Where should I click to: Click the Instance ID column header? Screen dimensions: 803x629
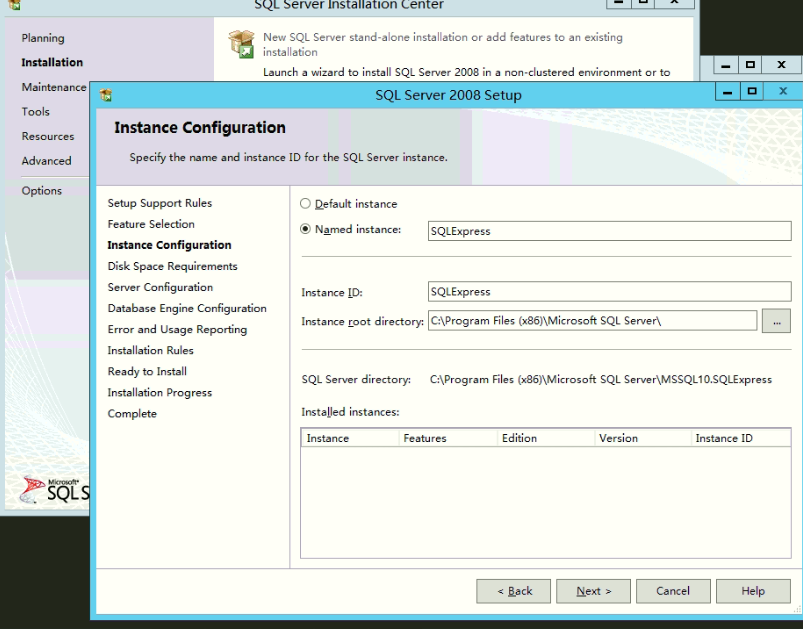pos(741,438)
